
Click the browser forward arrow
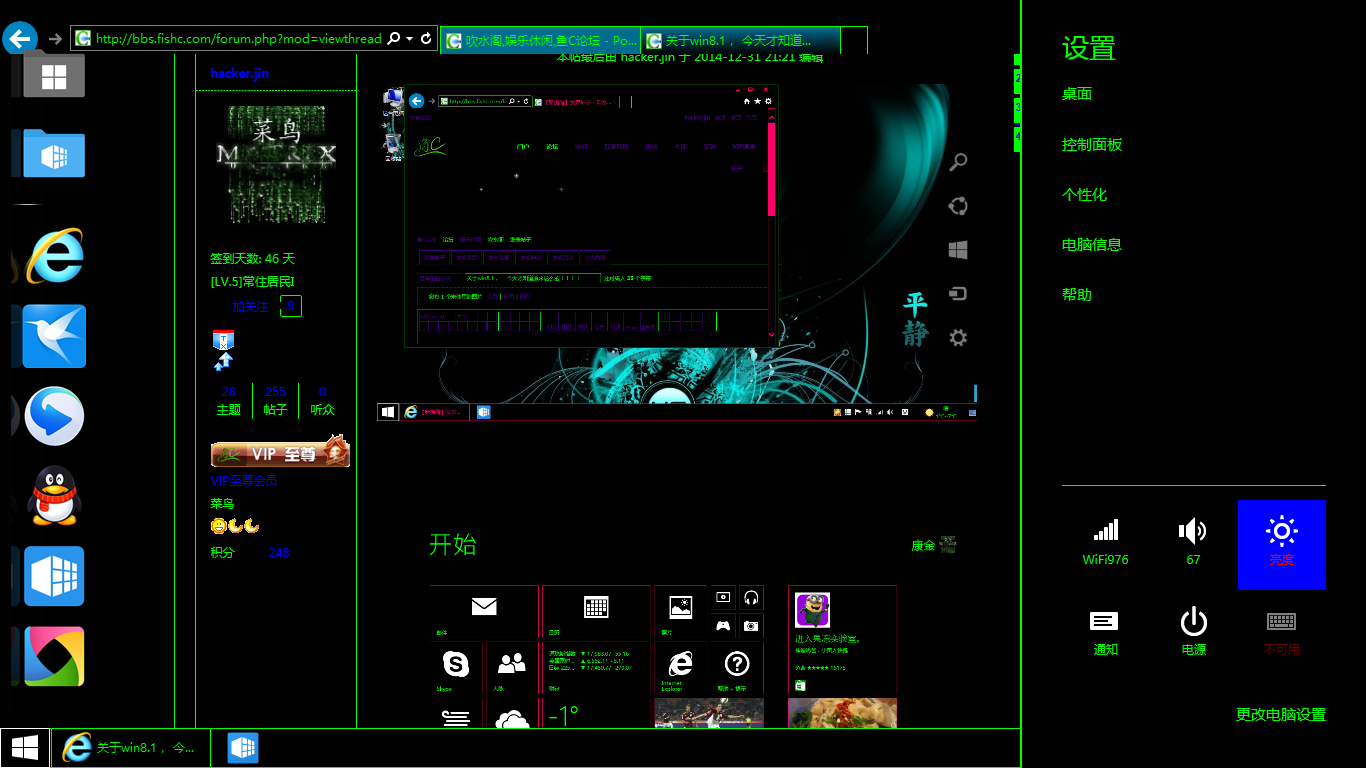[x=55, y=39]
